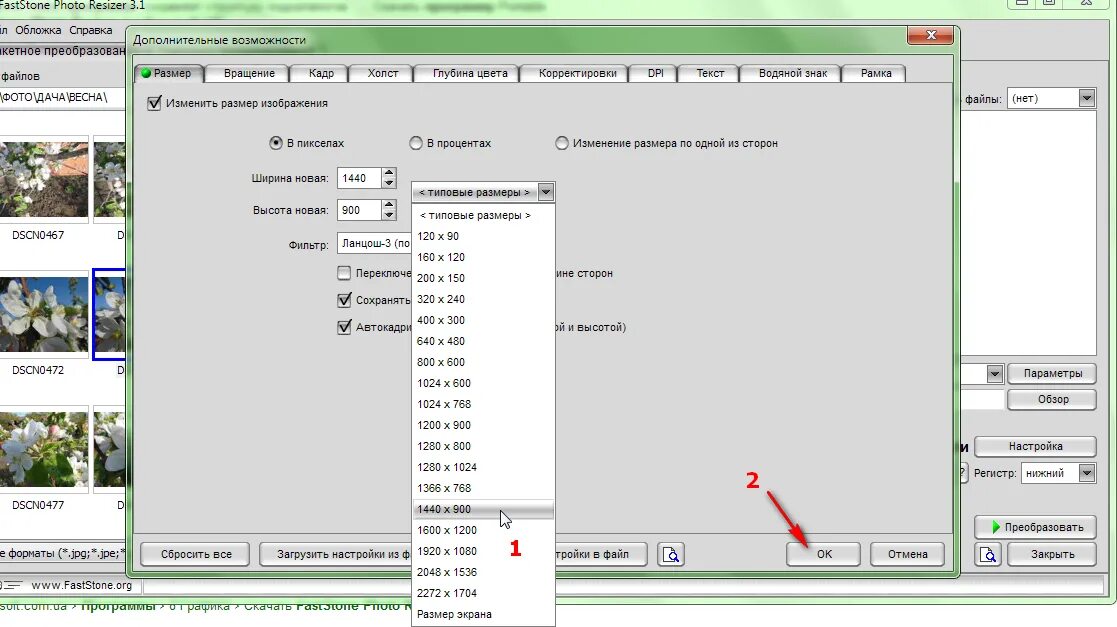The width and height of the screenshot is (1117, 627).
Task: Click the Закрыть button
Action: pyautogui.click(x=1052, y=554)
